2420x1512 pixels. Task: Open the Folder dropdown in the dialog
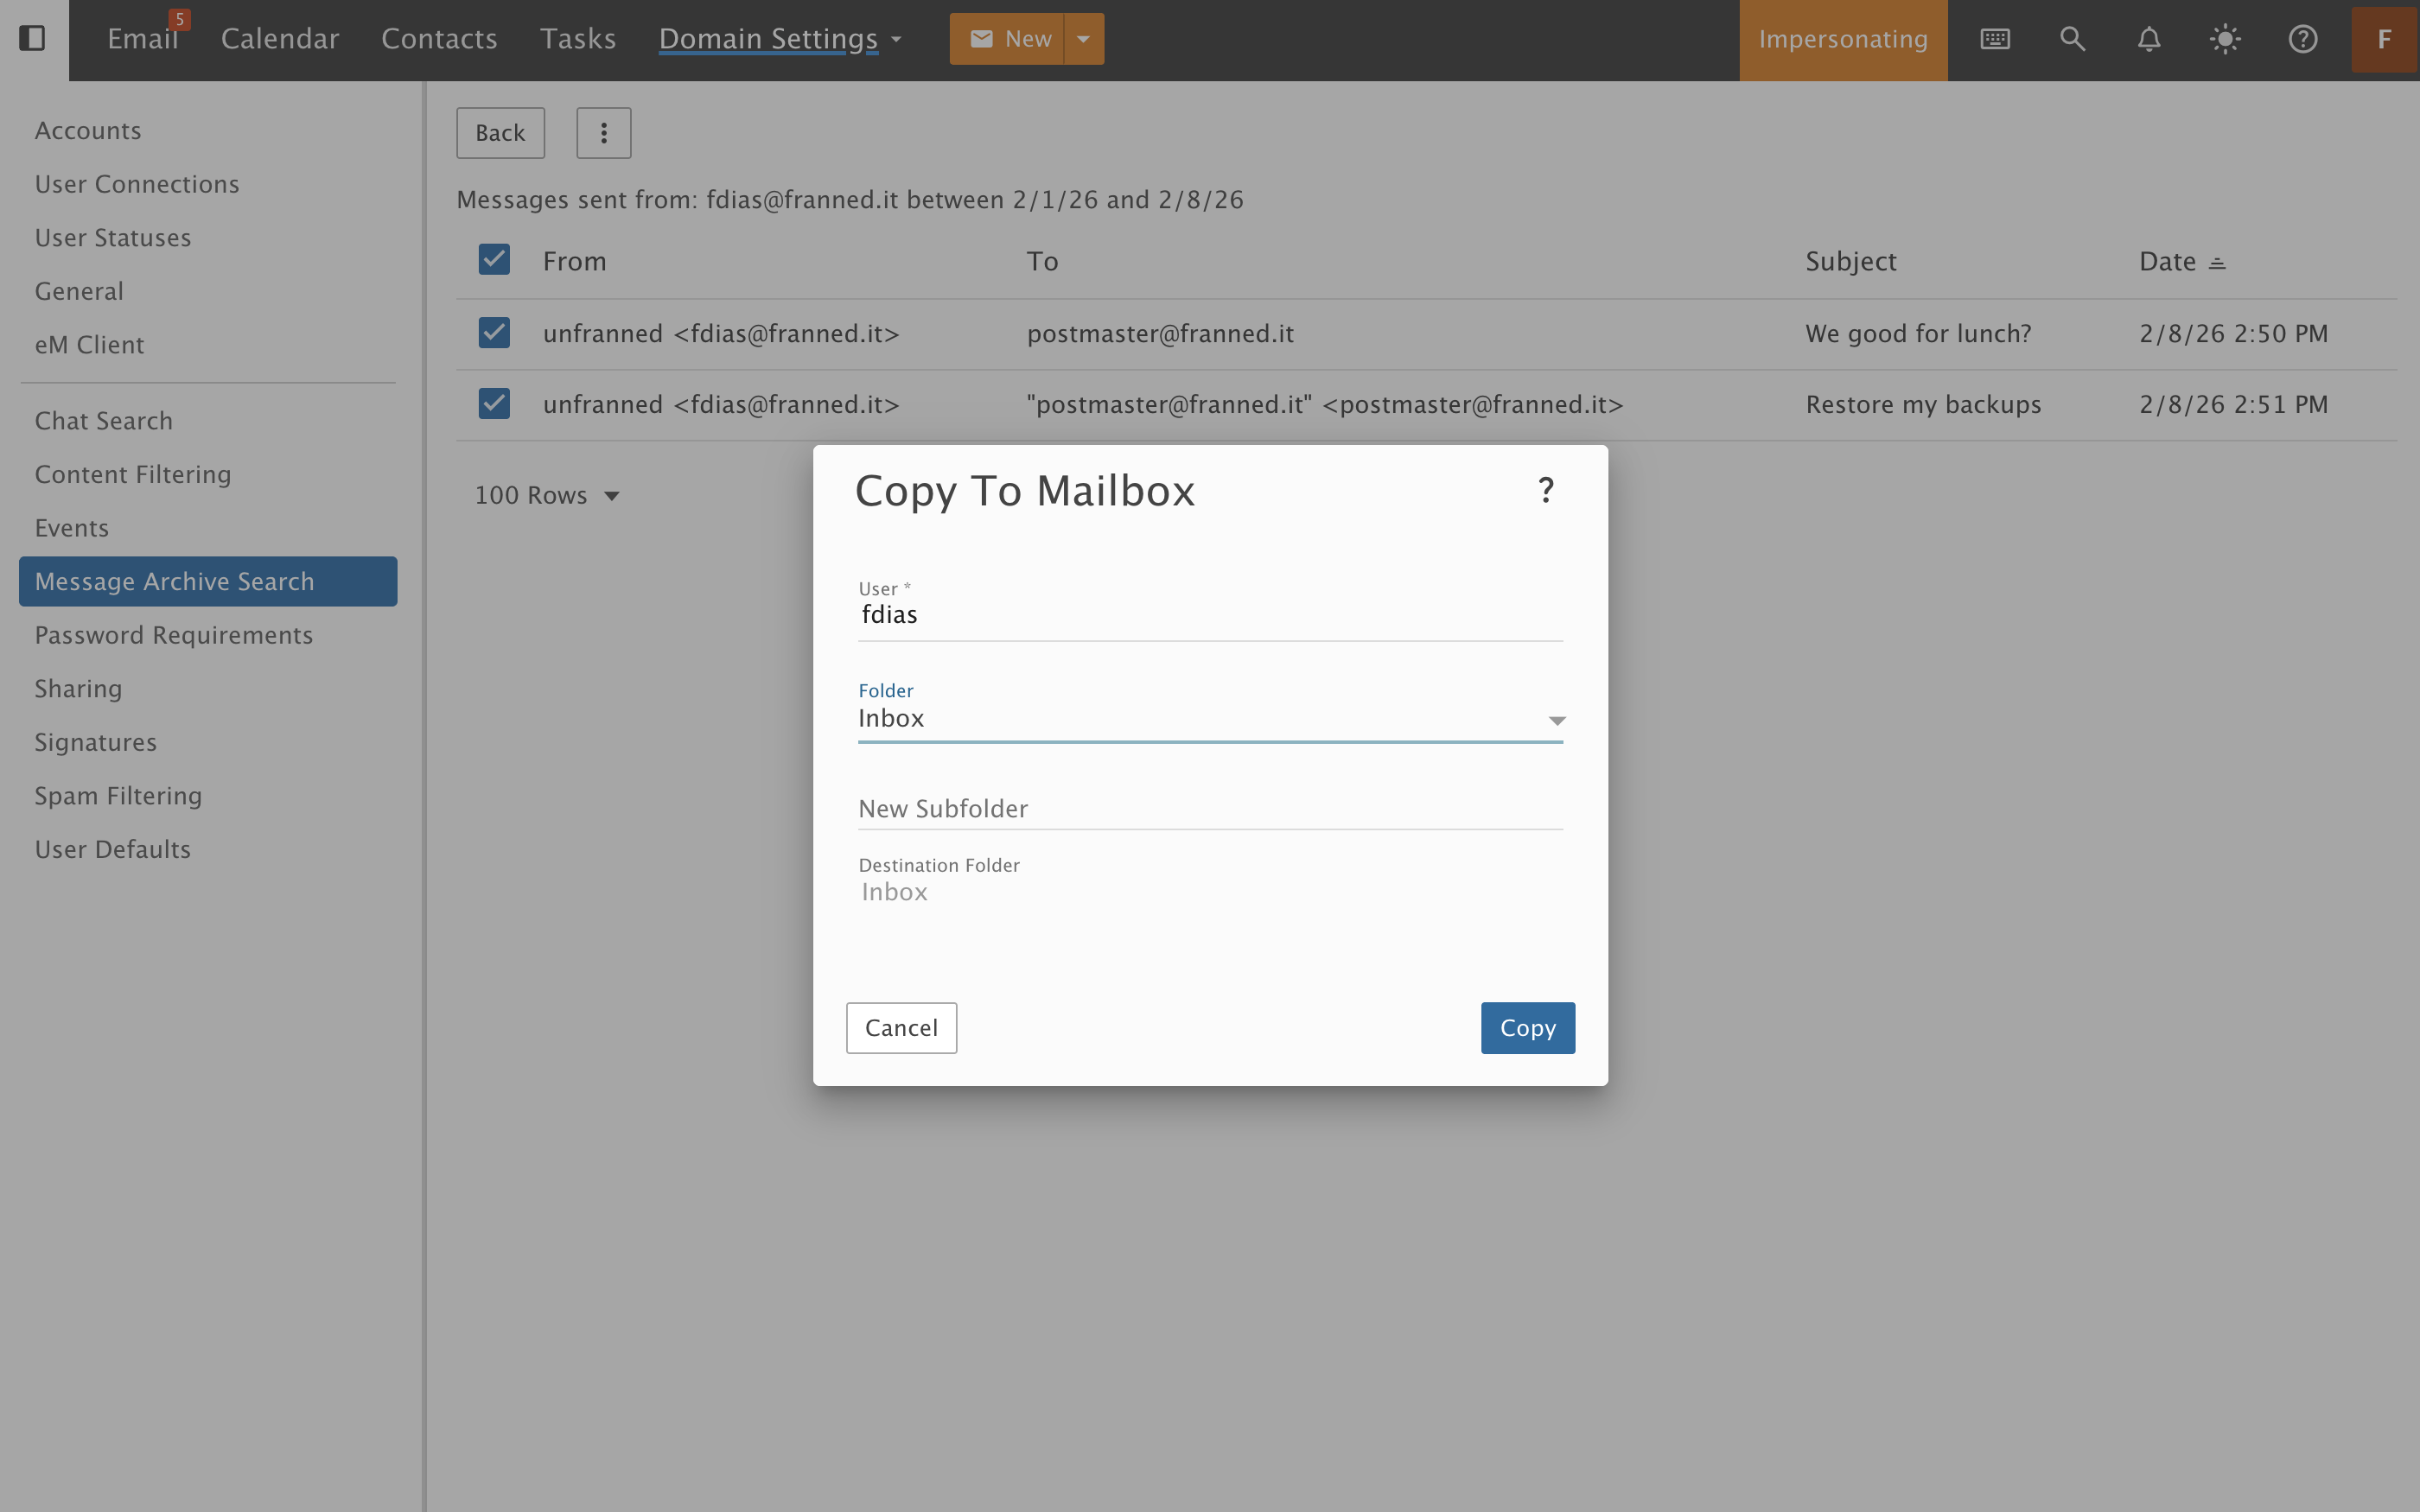pos(1556,719)
